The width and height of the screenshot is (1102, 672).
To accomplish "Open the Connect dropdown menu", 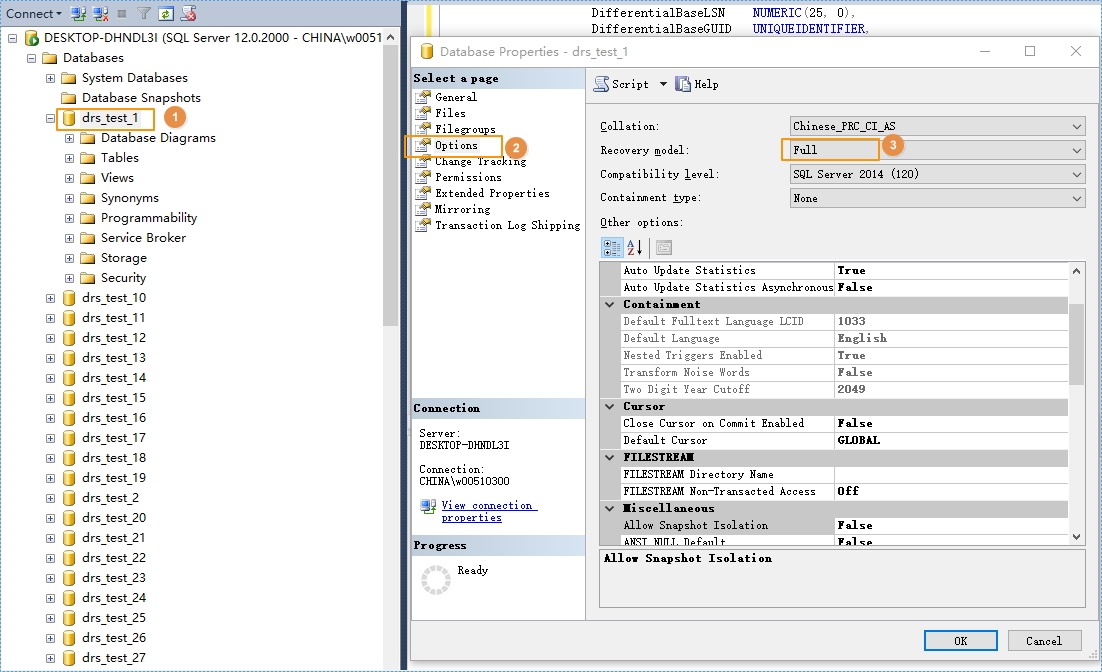I will pyautogui.click(x=34, y=13).
